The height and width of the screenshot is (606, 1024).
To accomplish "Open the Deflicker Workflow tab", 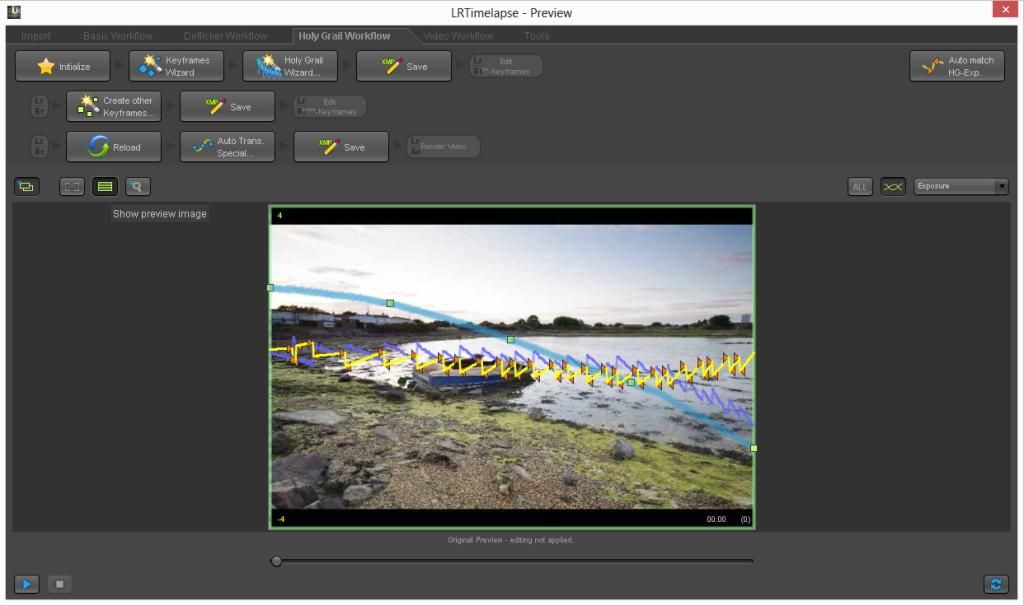I will pos(225,36).
